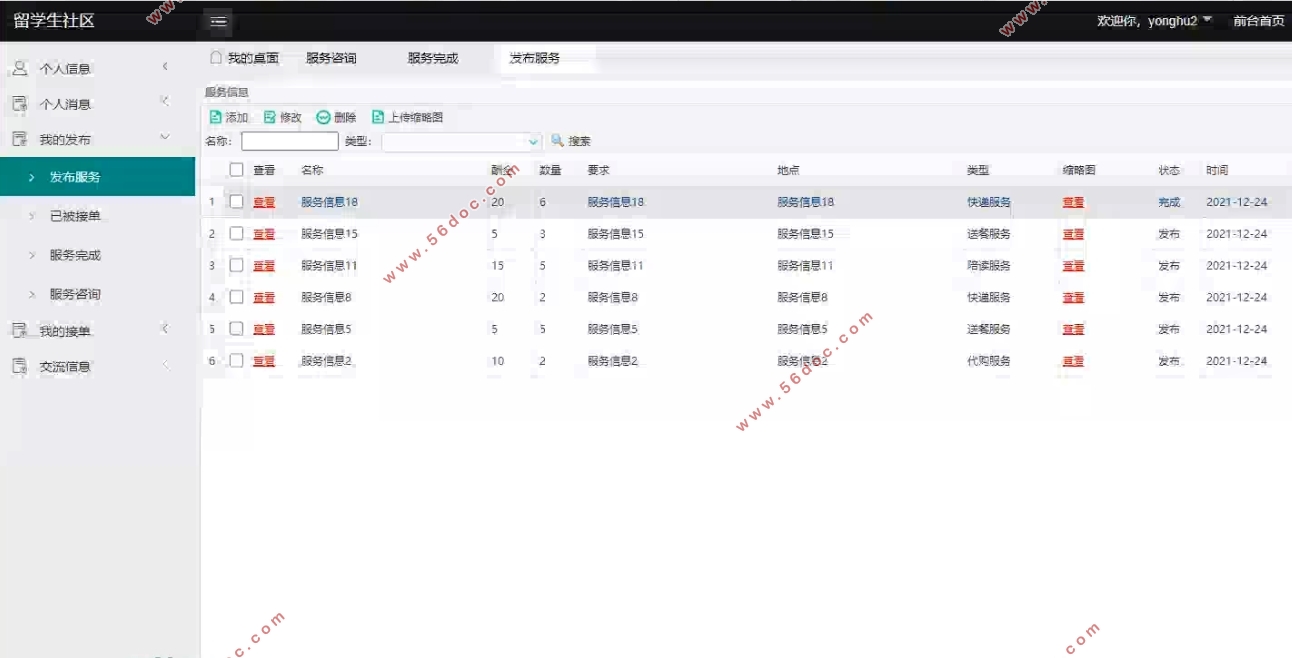1292x658 pixels.
Task: Click the 我的接单 document icon in sidebar
Action: click(x=19, y=330)
